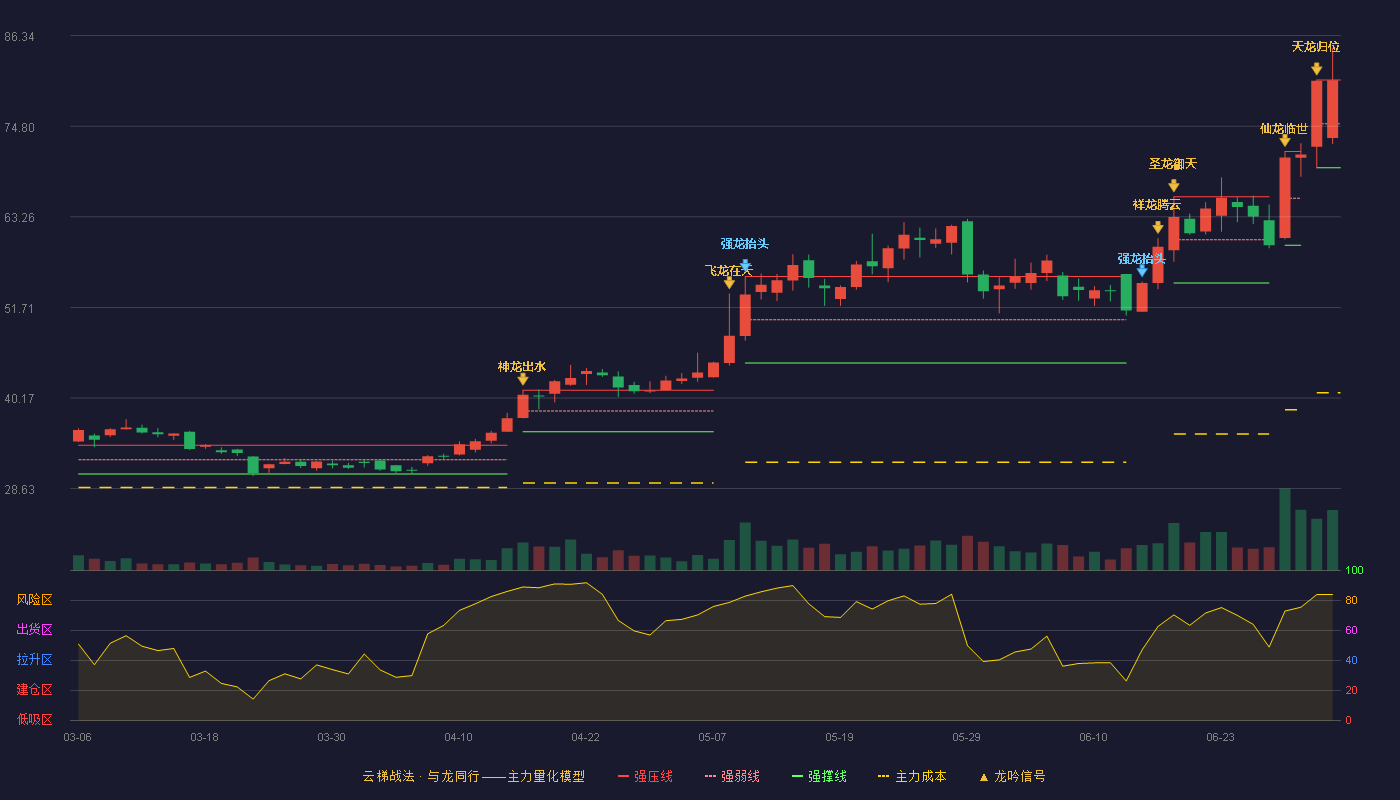The image size is (1400, 800).
Task: Select the blue 强龙抬头 arrow next to 飞龙在天
Action: pos(745,266)
